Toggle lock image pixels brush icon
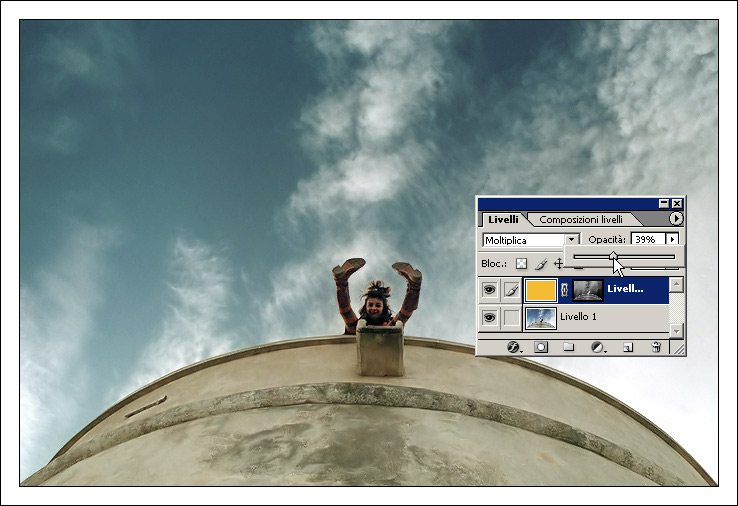 (x=541, y=264)
